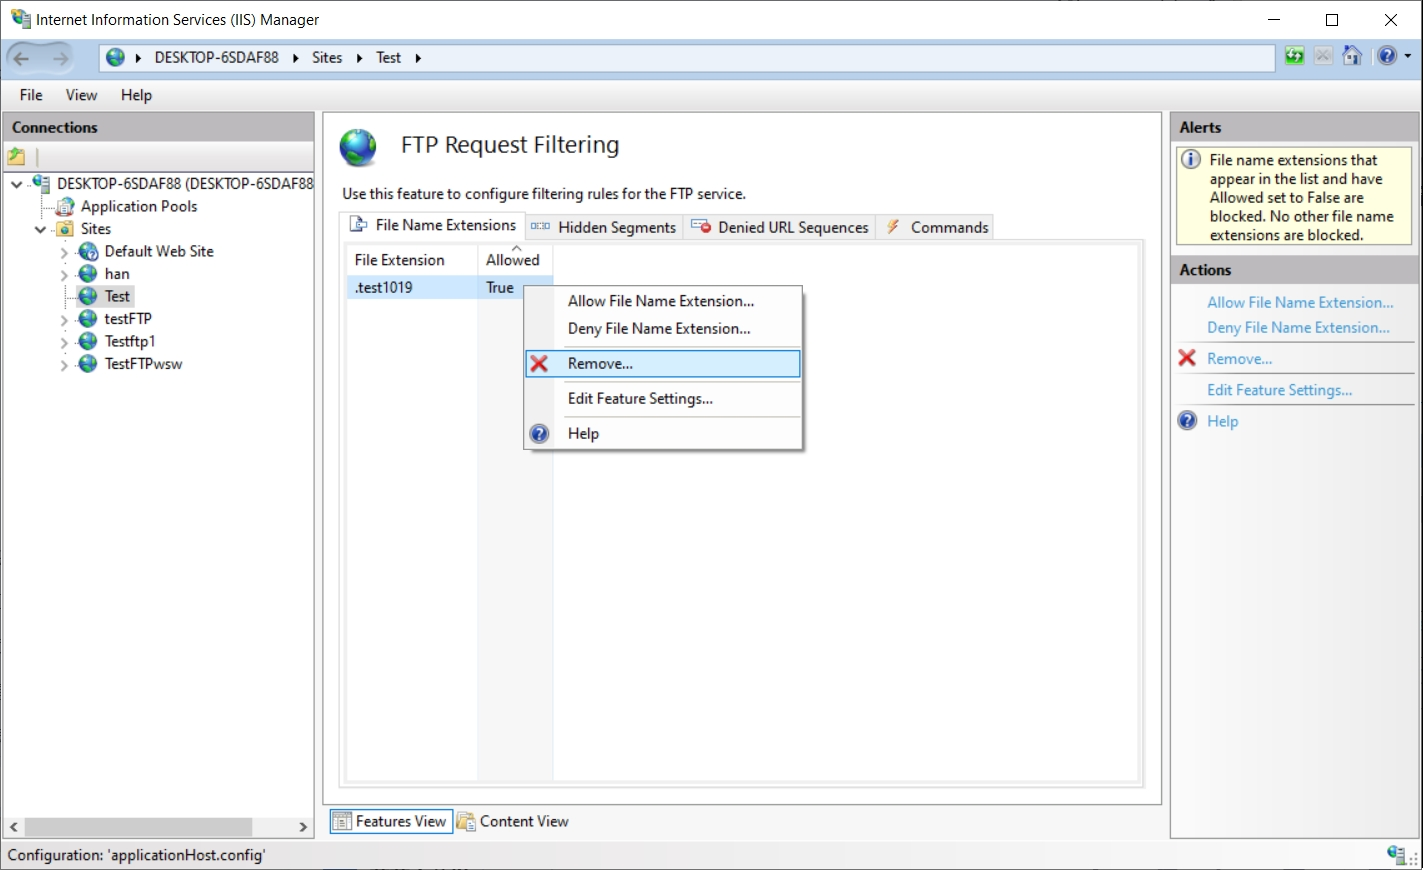Image resolution: width=1423 pixels, height=870 pixels.
Task: Choose Edit Feature Settings in context menu
Action: point(662,398)
